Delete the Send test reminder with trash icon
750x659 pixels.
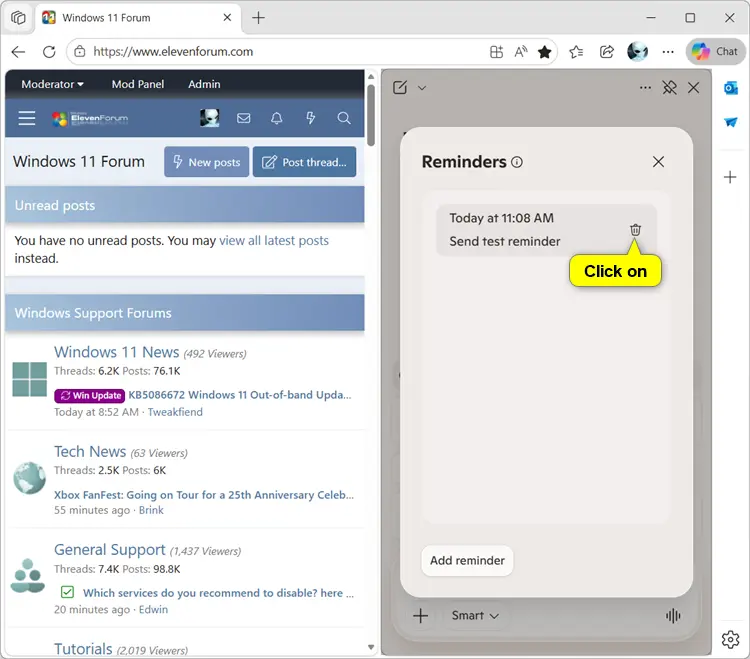(x=635, y=230)
